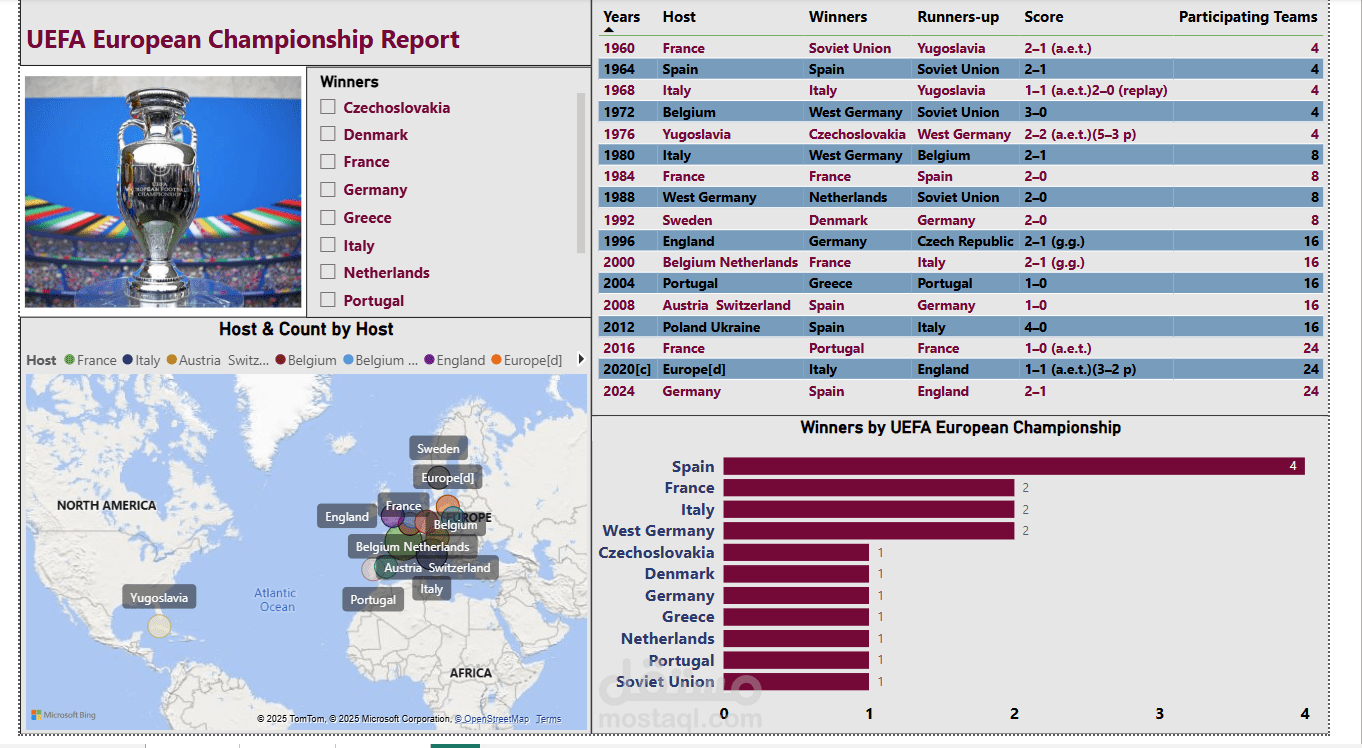Check the France box in Winners slicer
This screenshot has width=1362, height=748.
[327, 162]
